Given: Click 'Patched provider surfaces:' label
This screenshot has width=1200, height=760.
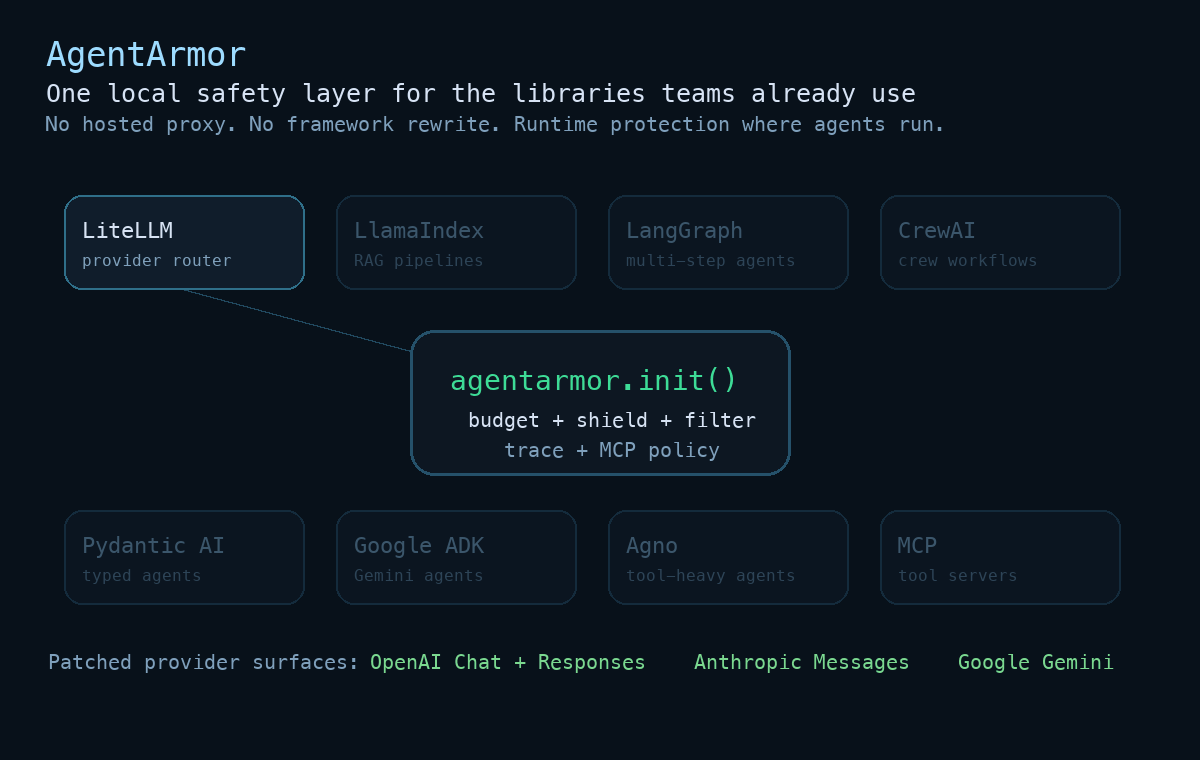Looking at the screenshot, I should point(204,662).
